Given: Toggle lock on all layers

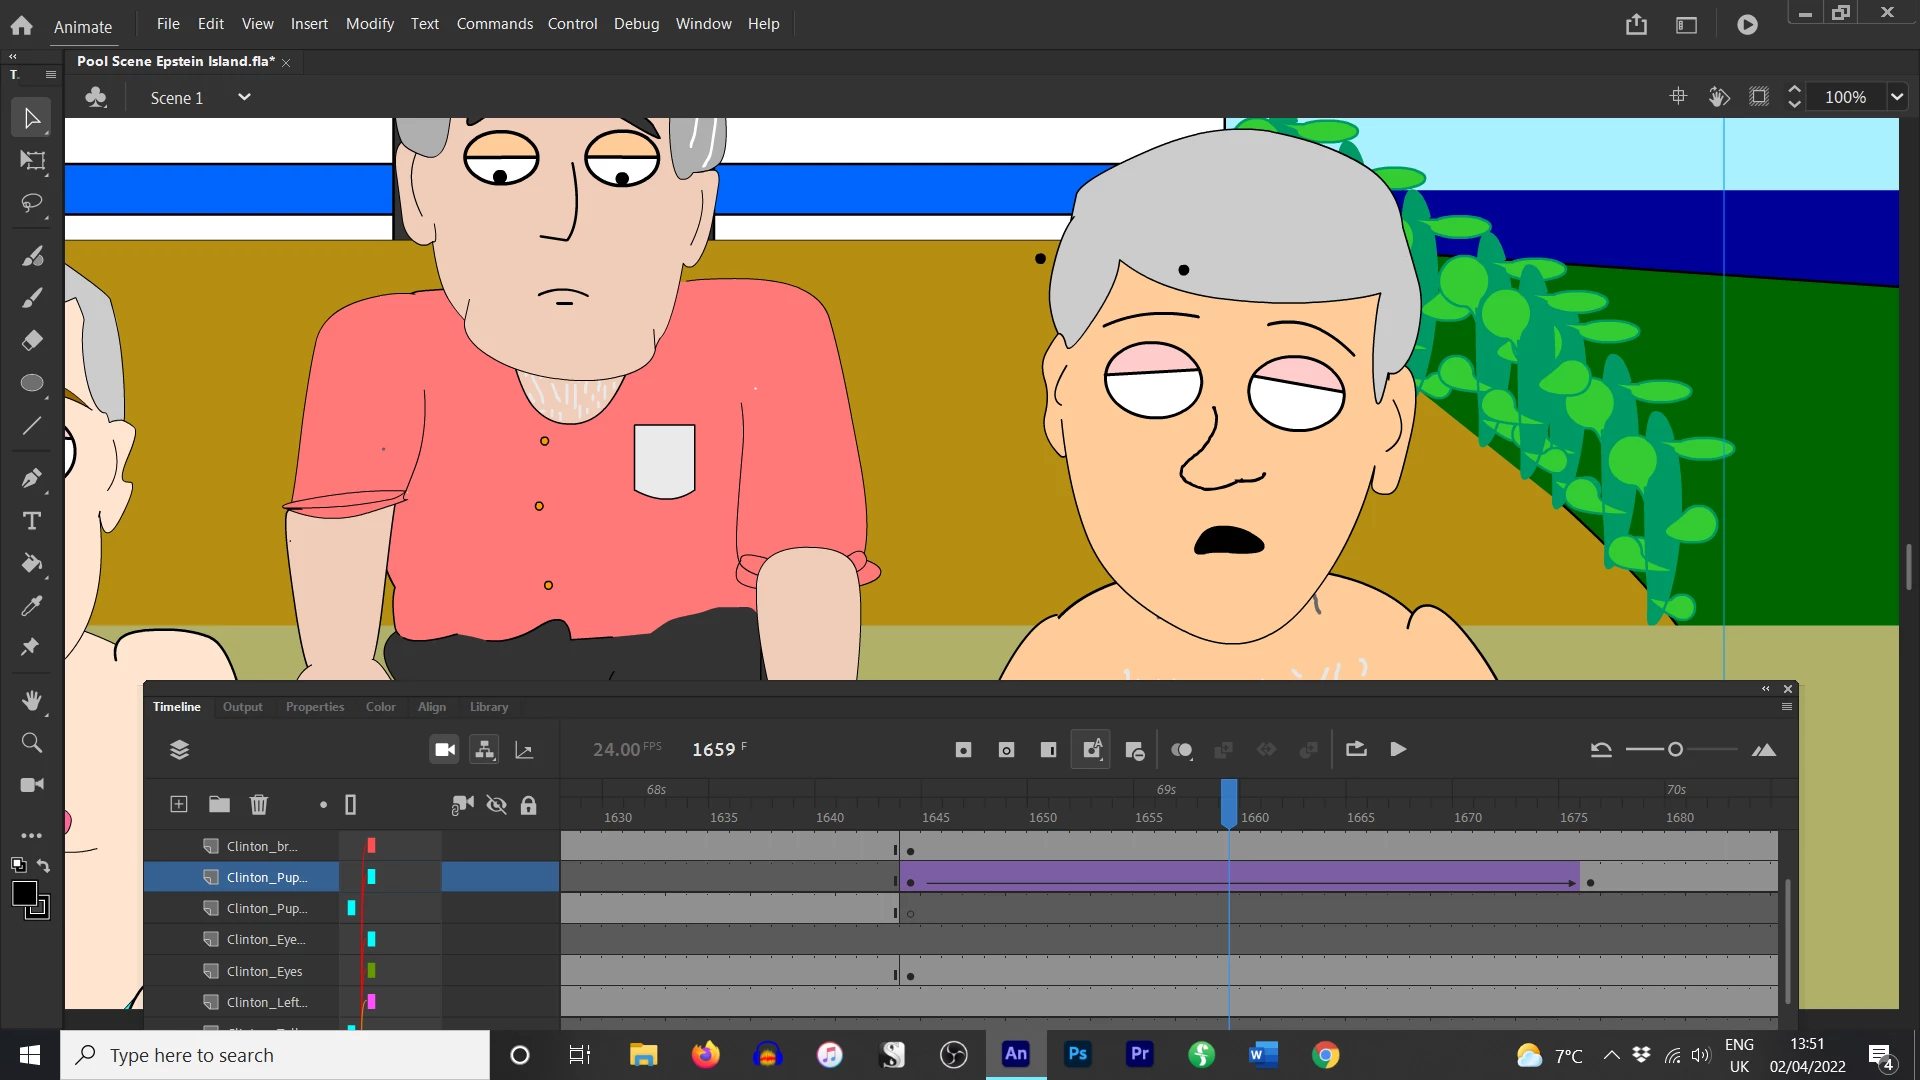Looking at the screenshot, I should [529, 805].
